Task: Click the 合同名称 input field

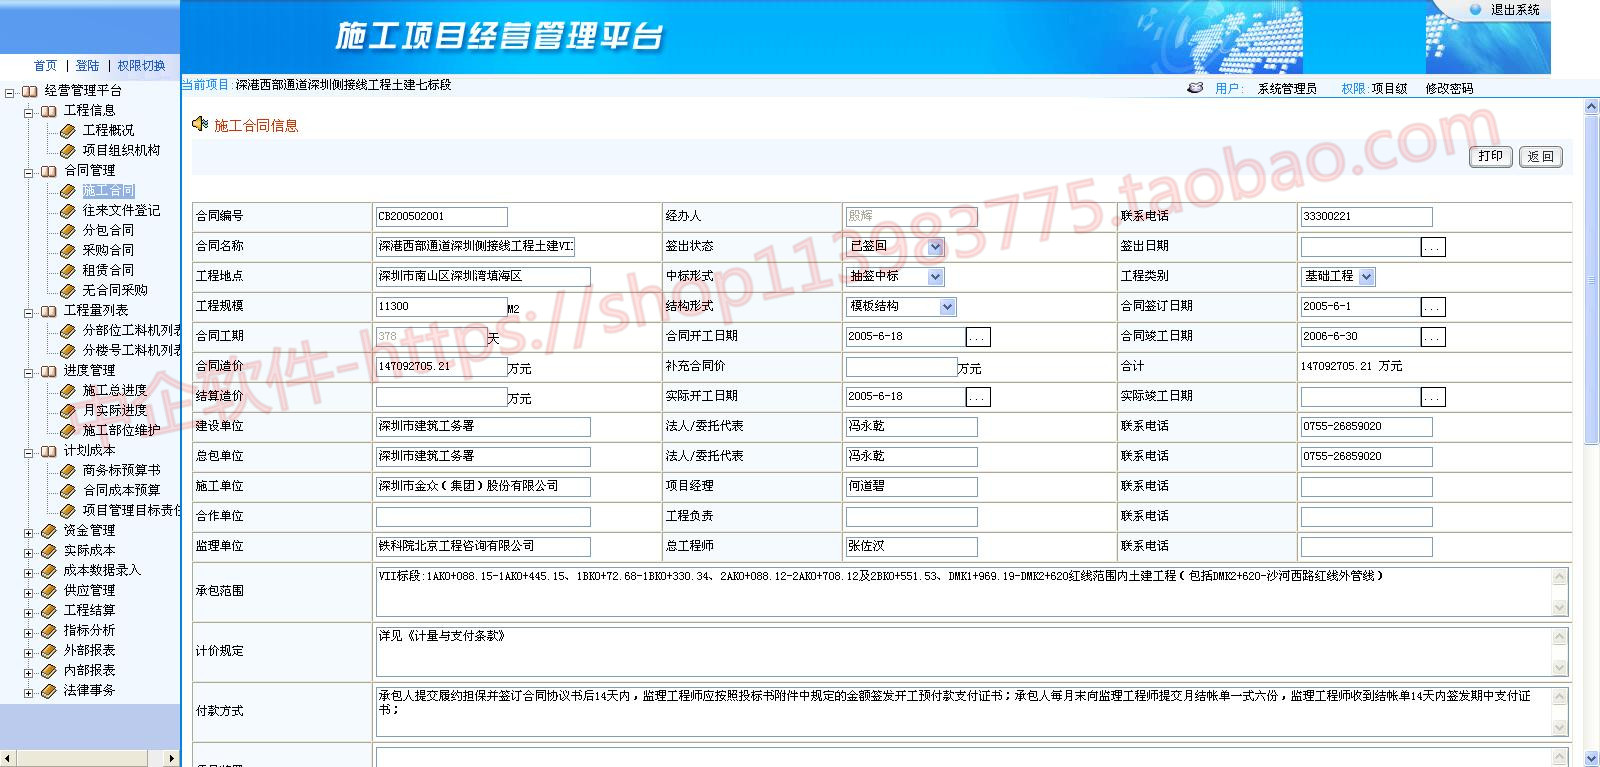Action: (x=475, y=247)
